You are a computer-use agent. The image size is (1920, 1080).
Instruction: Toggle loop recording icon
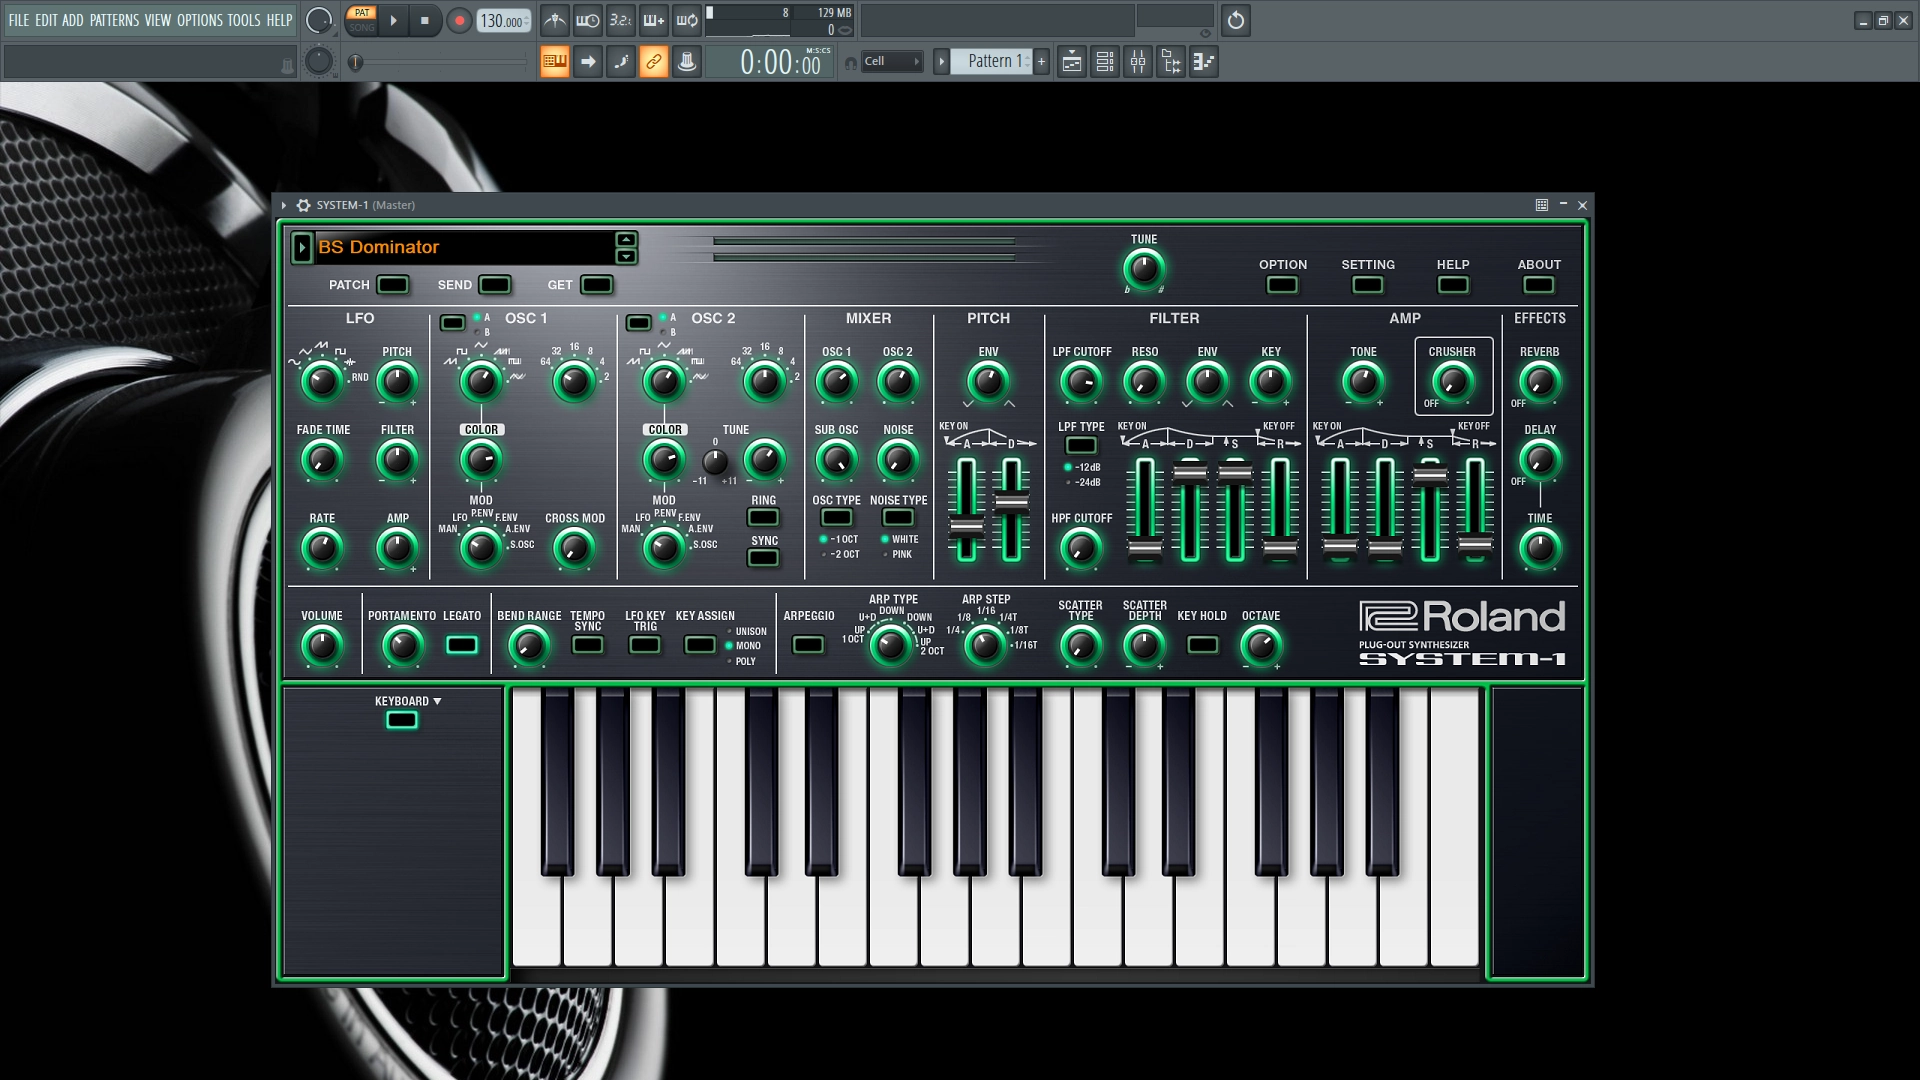click(687, 20)
